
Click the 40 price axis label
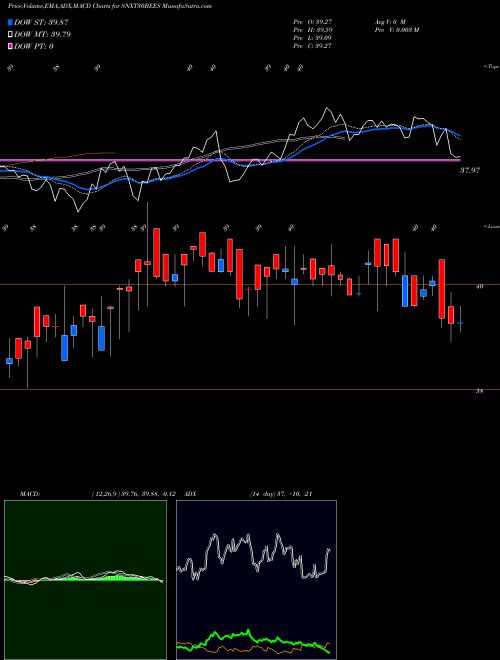coord(479,287)
